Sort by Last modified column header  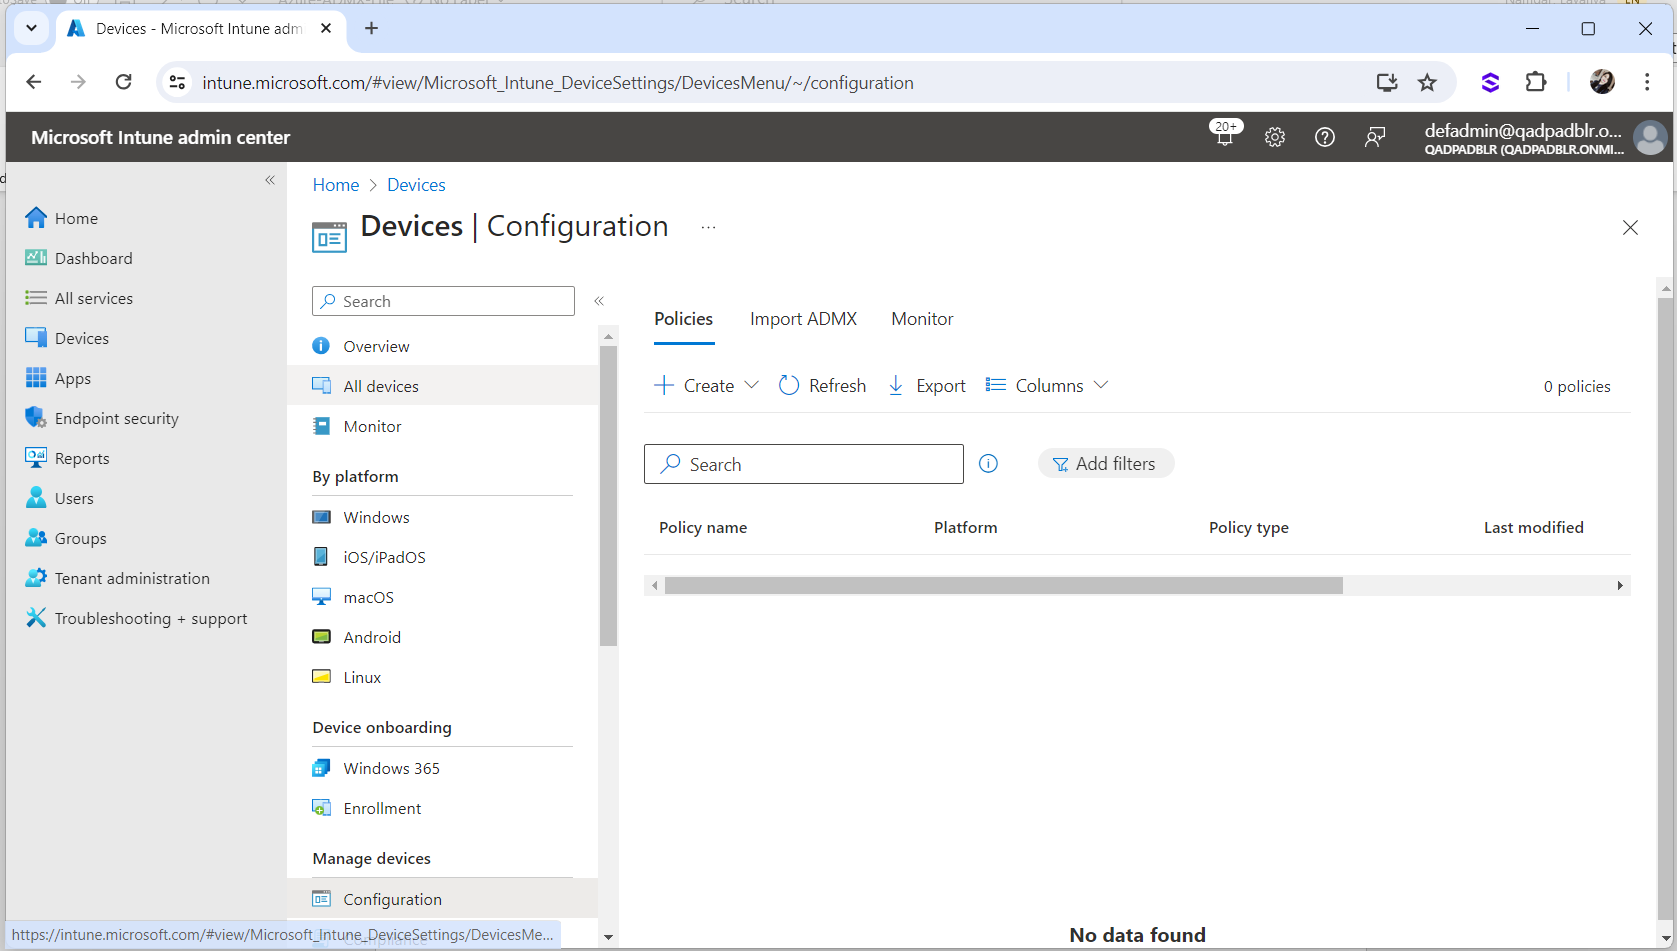1534,528
